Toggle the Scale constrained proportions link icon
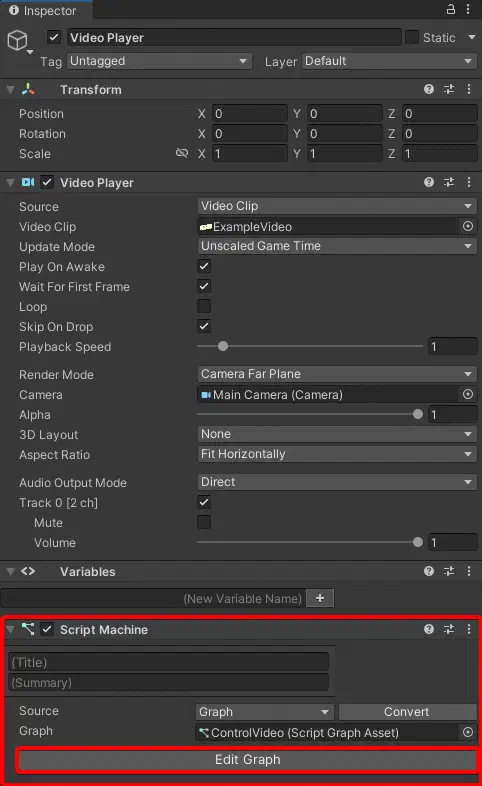The width and height of the screenshot is (482, 786). coord(182,153)
